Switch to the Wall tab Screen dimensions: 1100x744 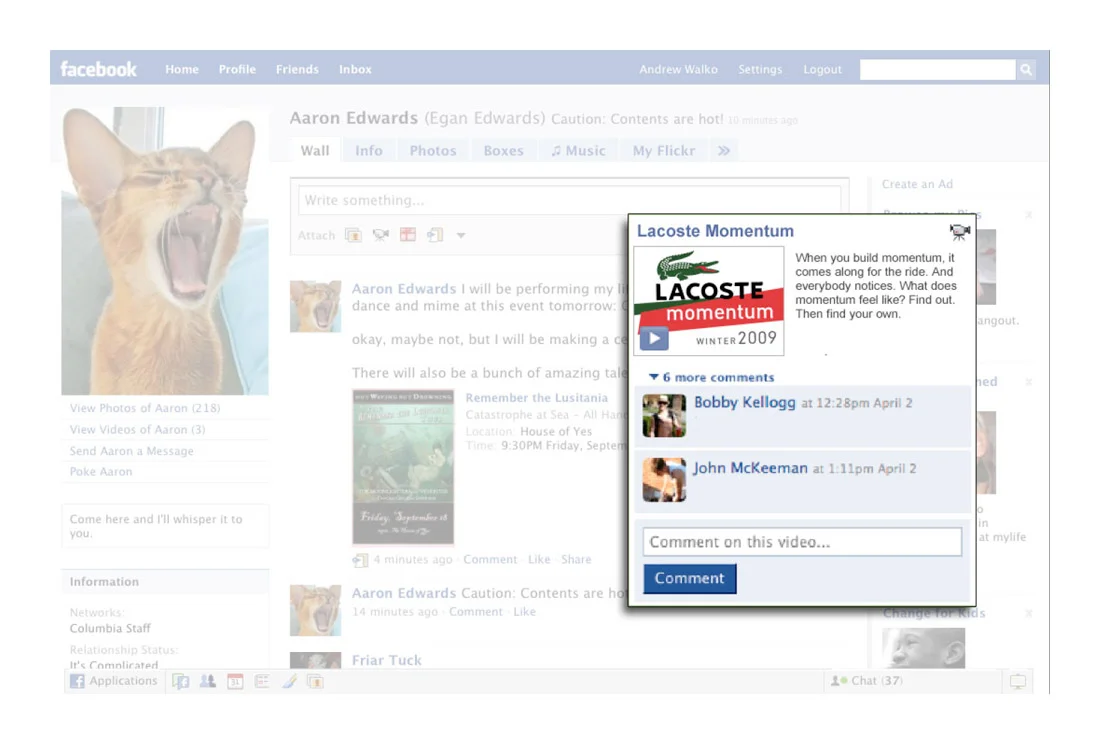point(315,151)
